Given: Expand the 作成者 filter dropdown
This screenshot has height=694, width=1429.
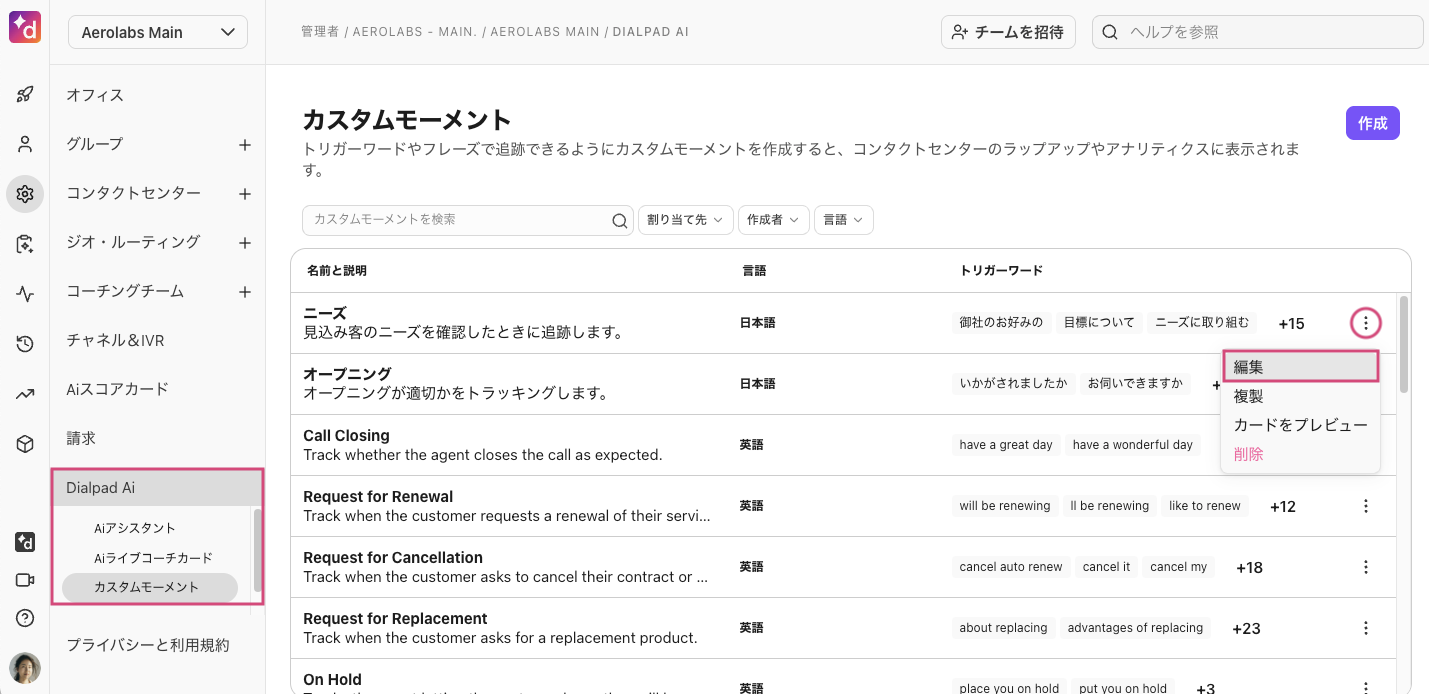Looking at the screenshot, I should pos(774,220).
